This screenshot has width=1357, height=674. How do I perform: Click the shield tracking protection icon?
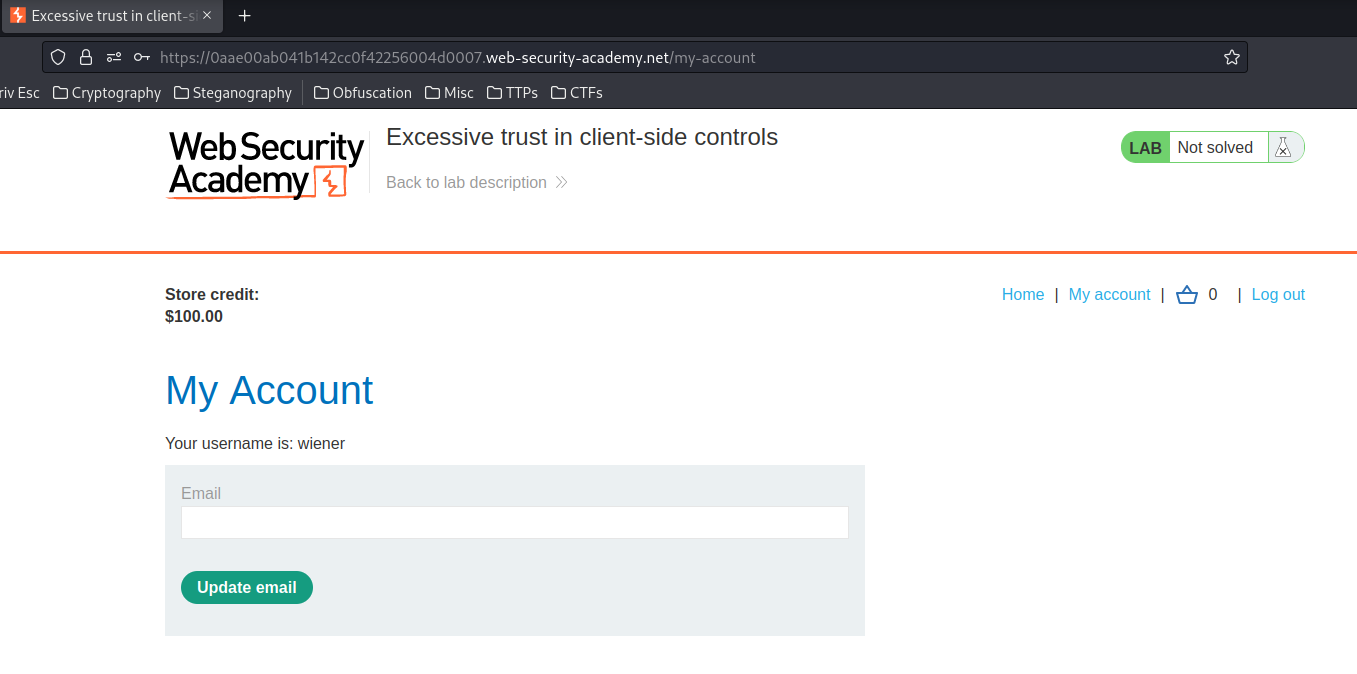[x=58, y=57]
